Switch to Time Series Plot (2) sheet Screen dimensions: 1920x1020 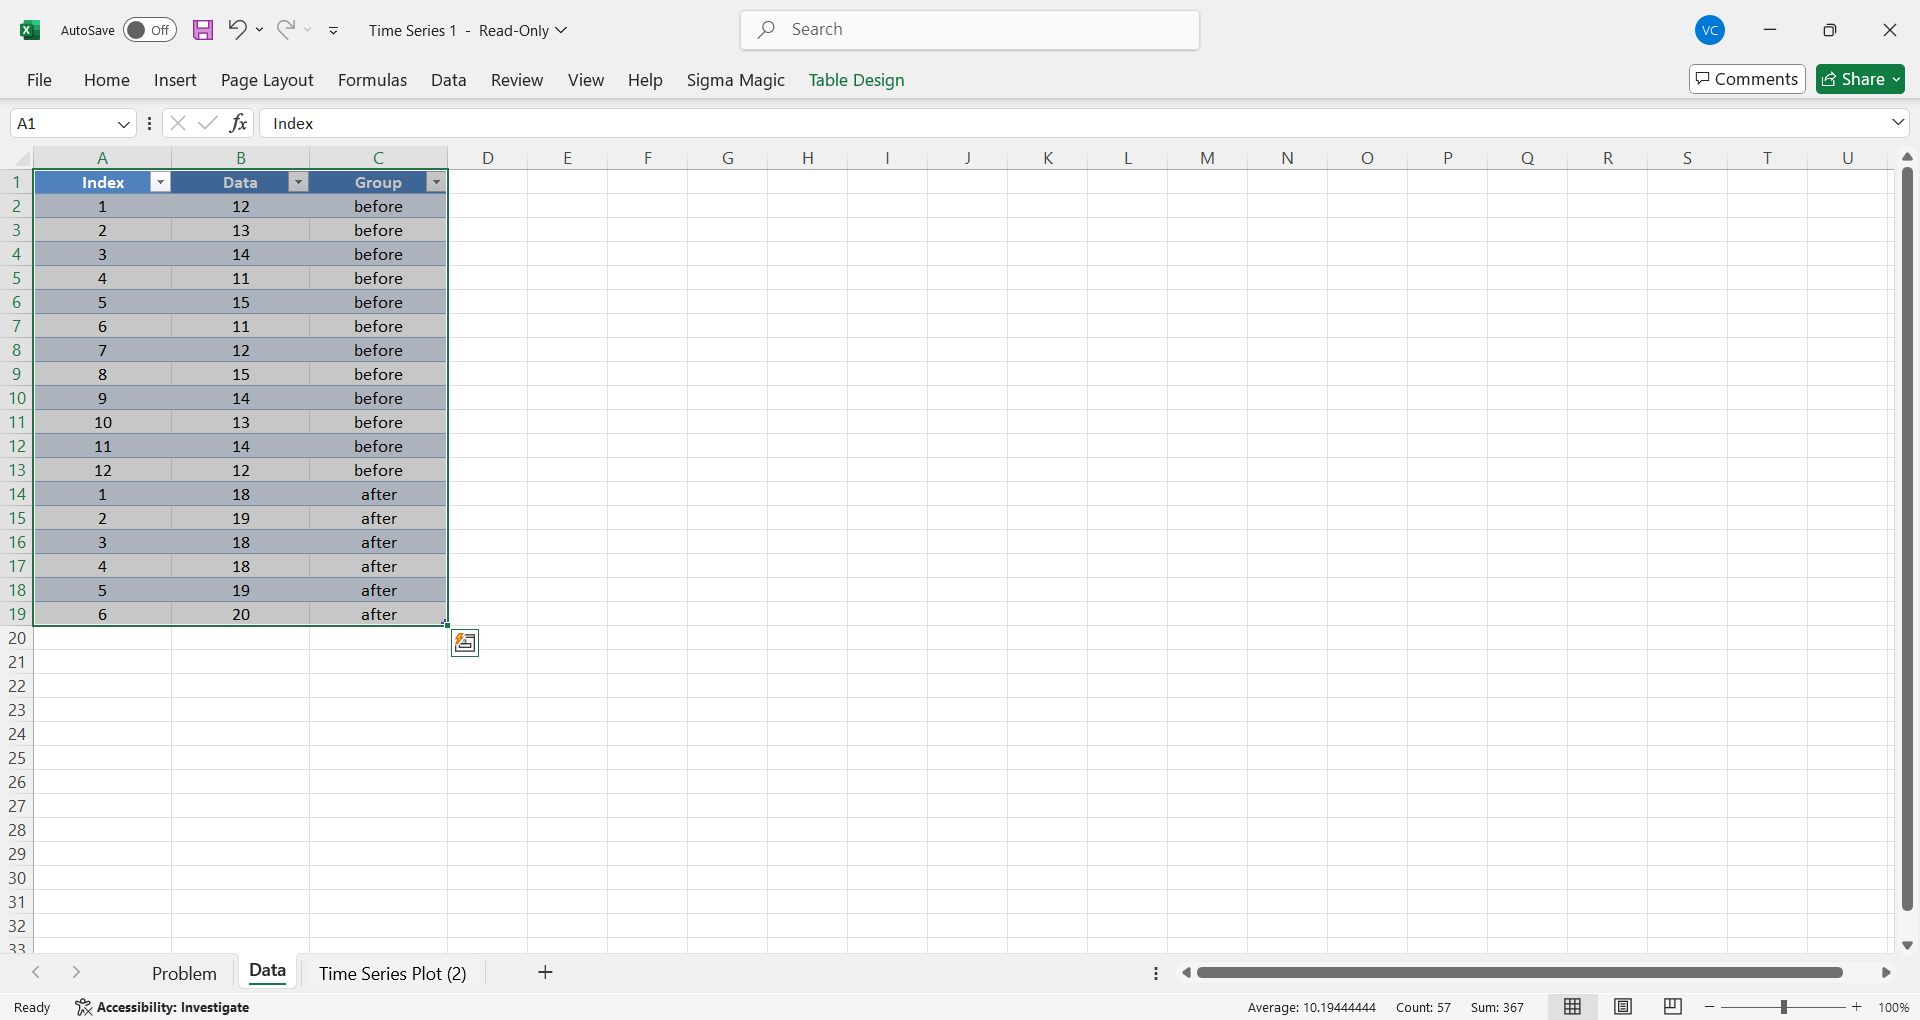[x=393, y=973]
